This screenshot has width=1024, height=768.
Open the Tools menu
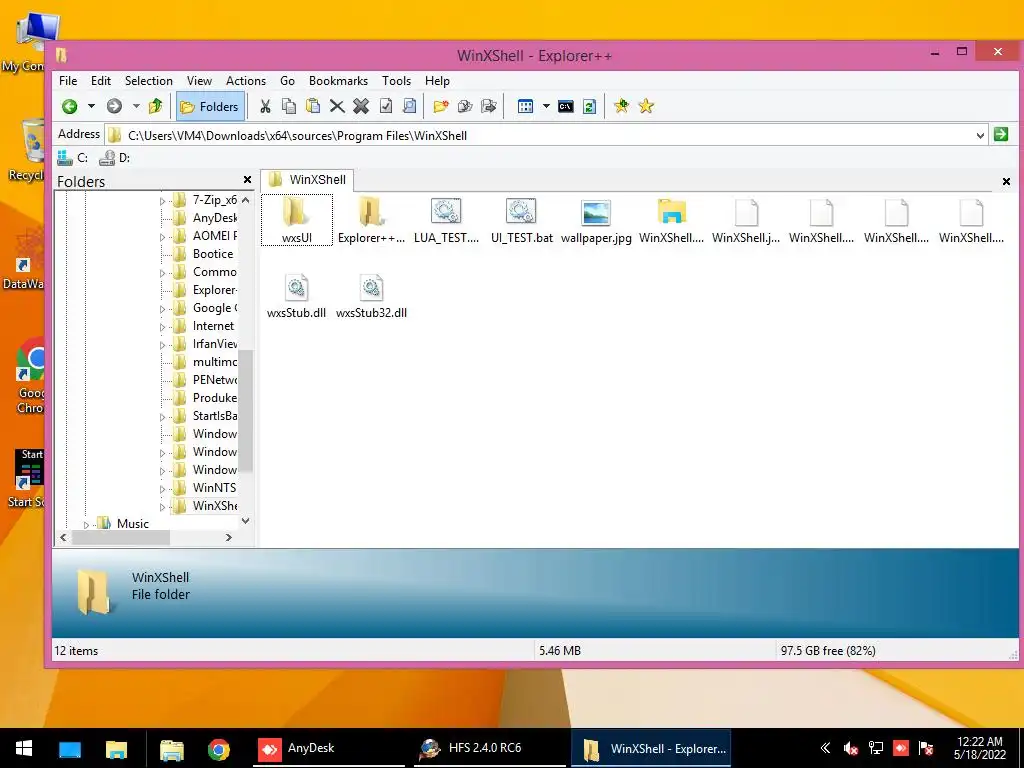(396, 81)
